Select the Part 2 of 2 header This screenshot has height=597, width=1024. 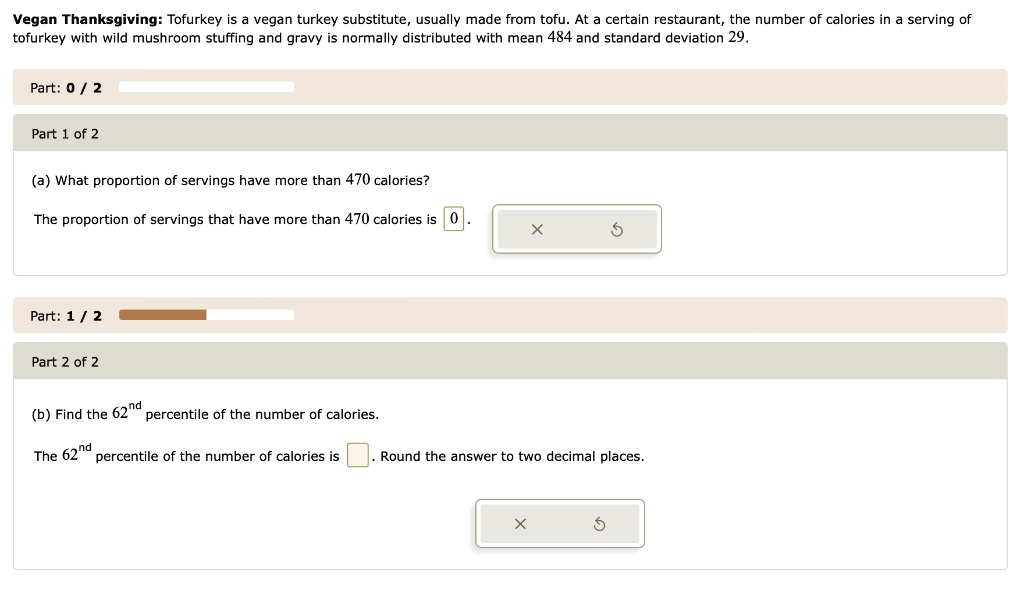[65, 362]
